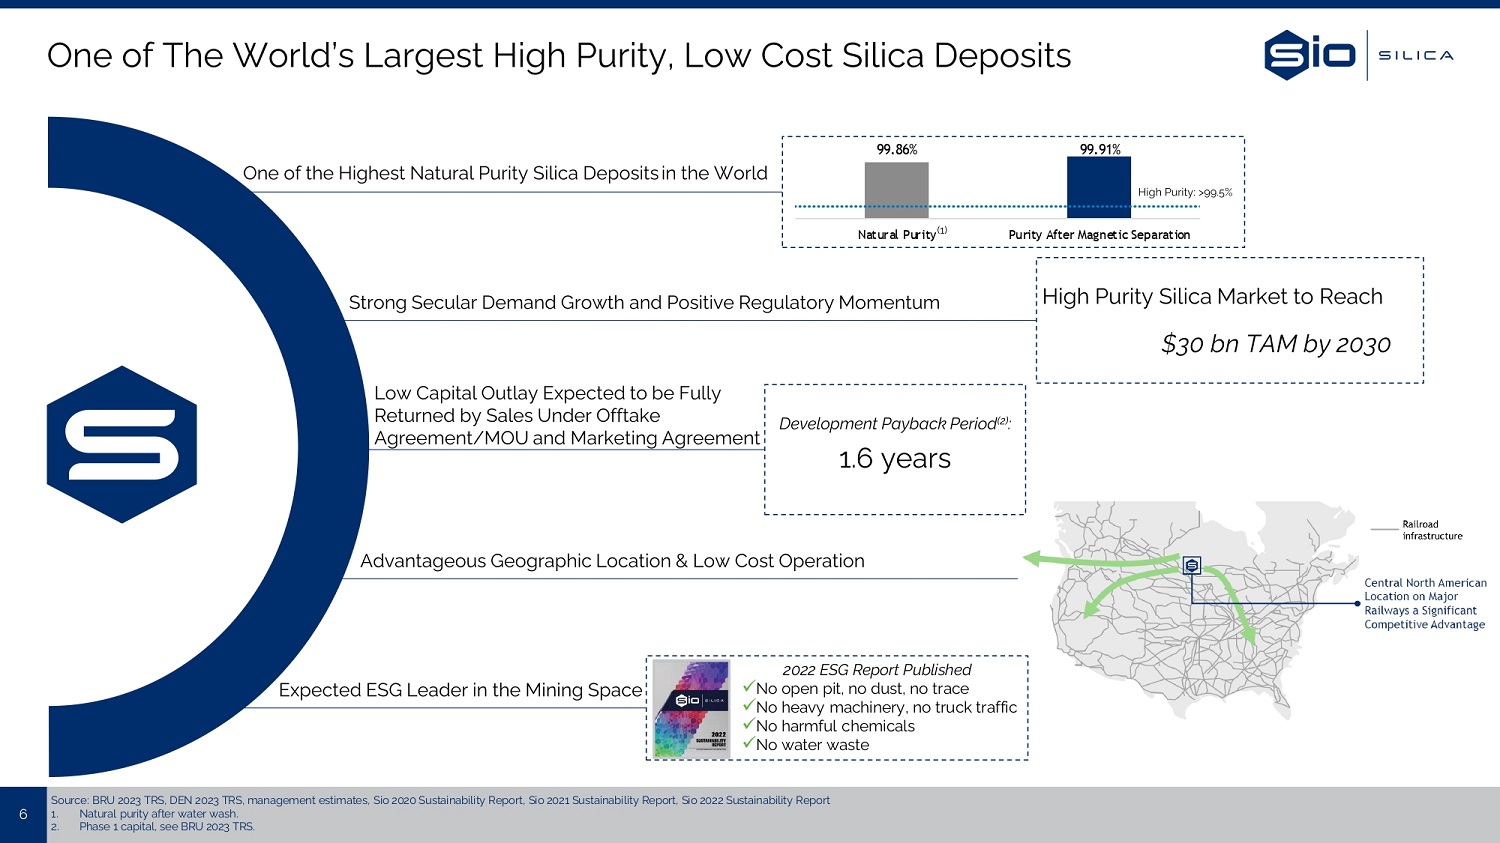Click the '$30 bn TAM by 2030' figure
Image resolution: width=1500 pixels, height=843 pixels.
click(1276, 344)
